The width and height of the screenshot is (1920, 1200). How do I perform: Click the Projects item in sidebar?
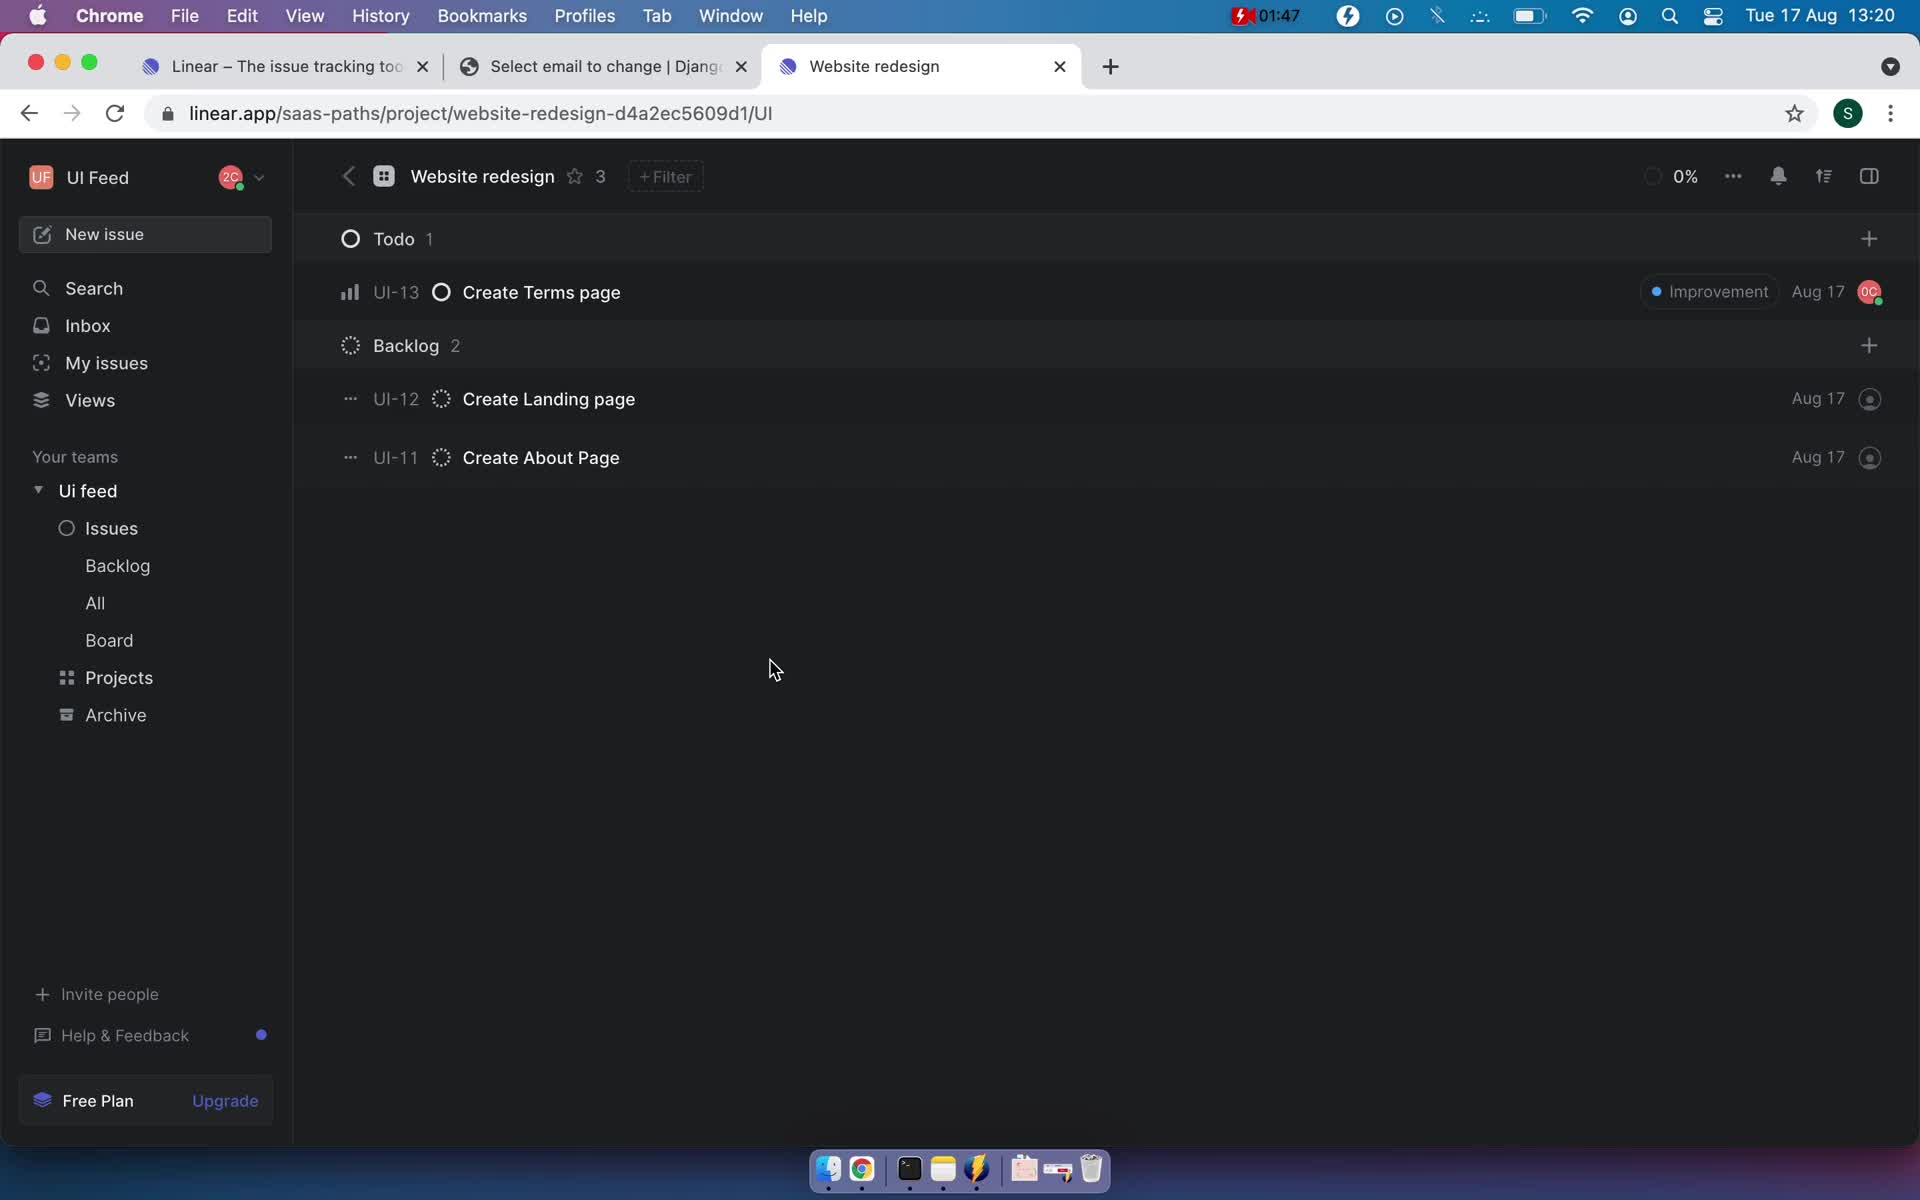119,677
